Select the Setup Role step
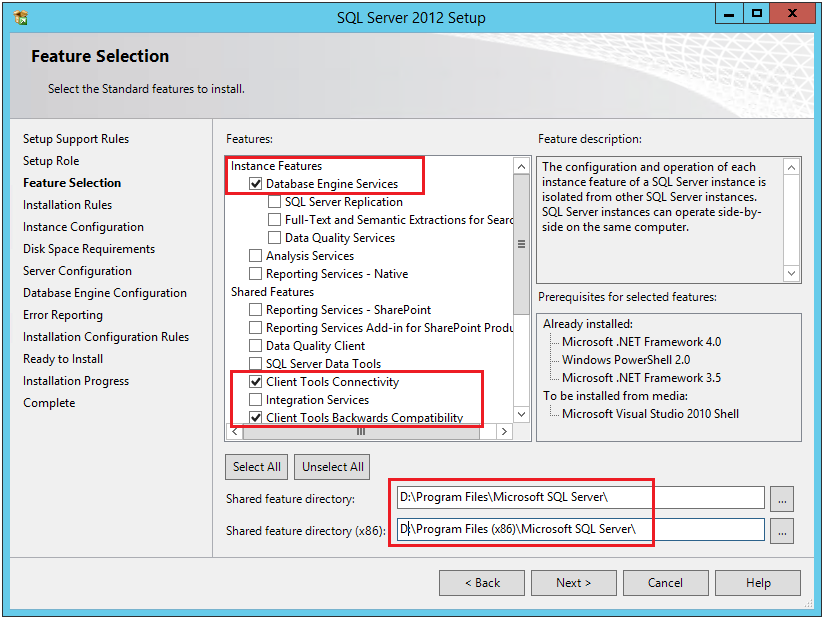825x620 pixels. click(x=51, y=161)
